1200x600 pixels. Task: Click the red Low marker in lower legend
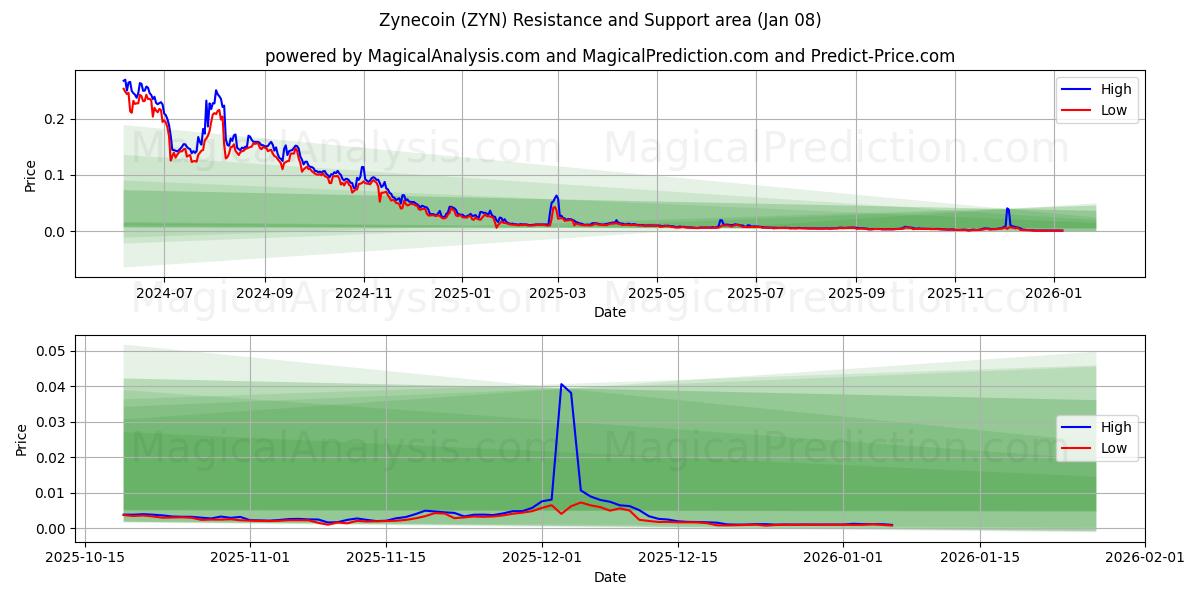pyautogui.click(x=1075, y=448)
